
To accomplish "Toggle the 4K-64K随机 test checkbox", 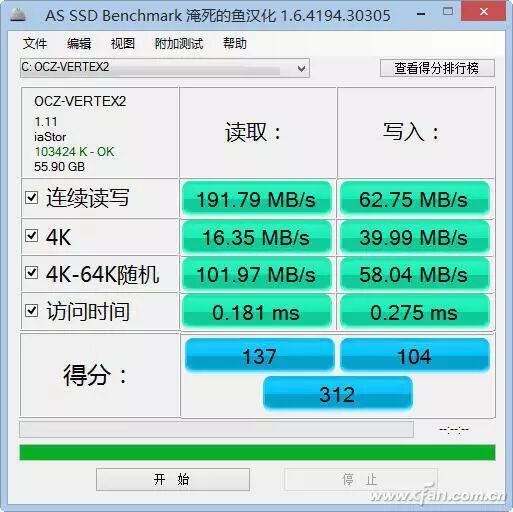I will pyautogui.click(x=32, y=272).
